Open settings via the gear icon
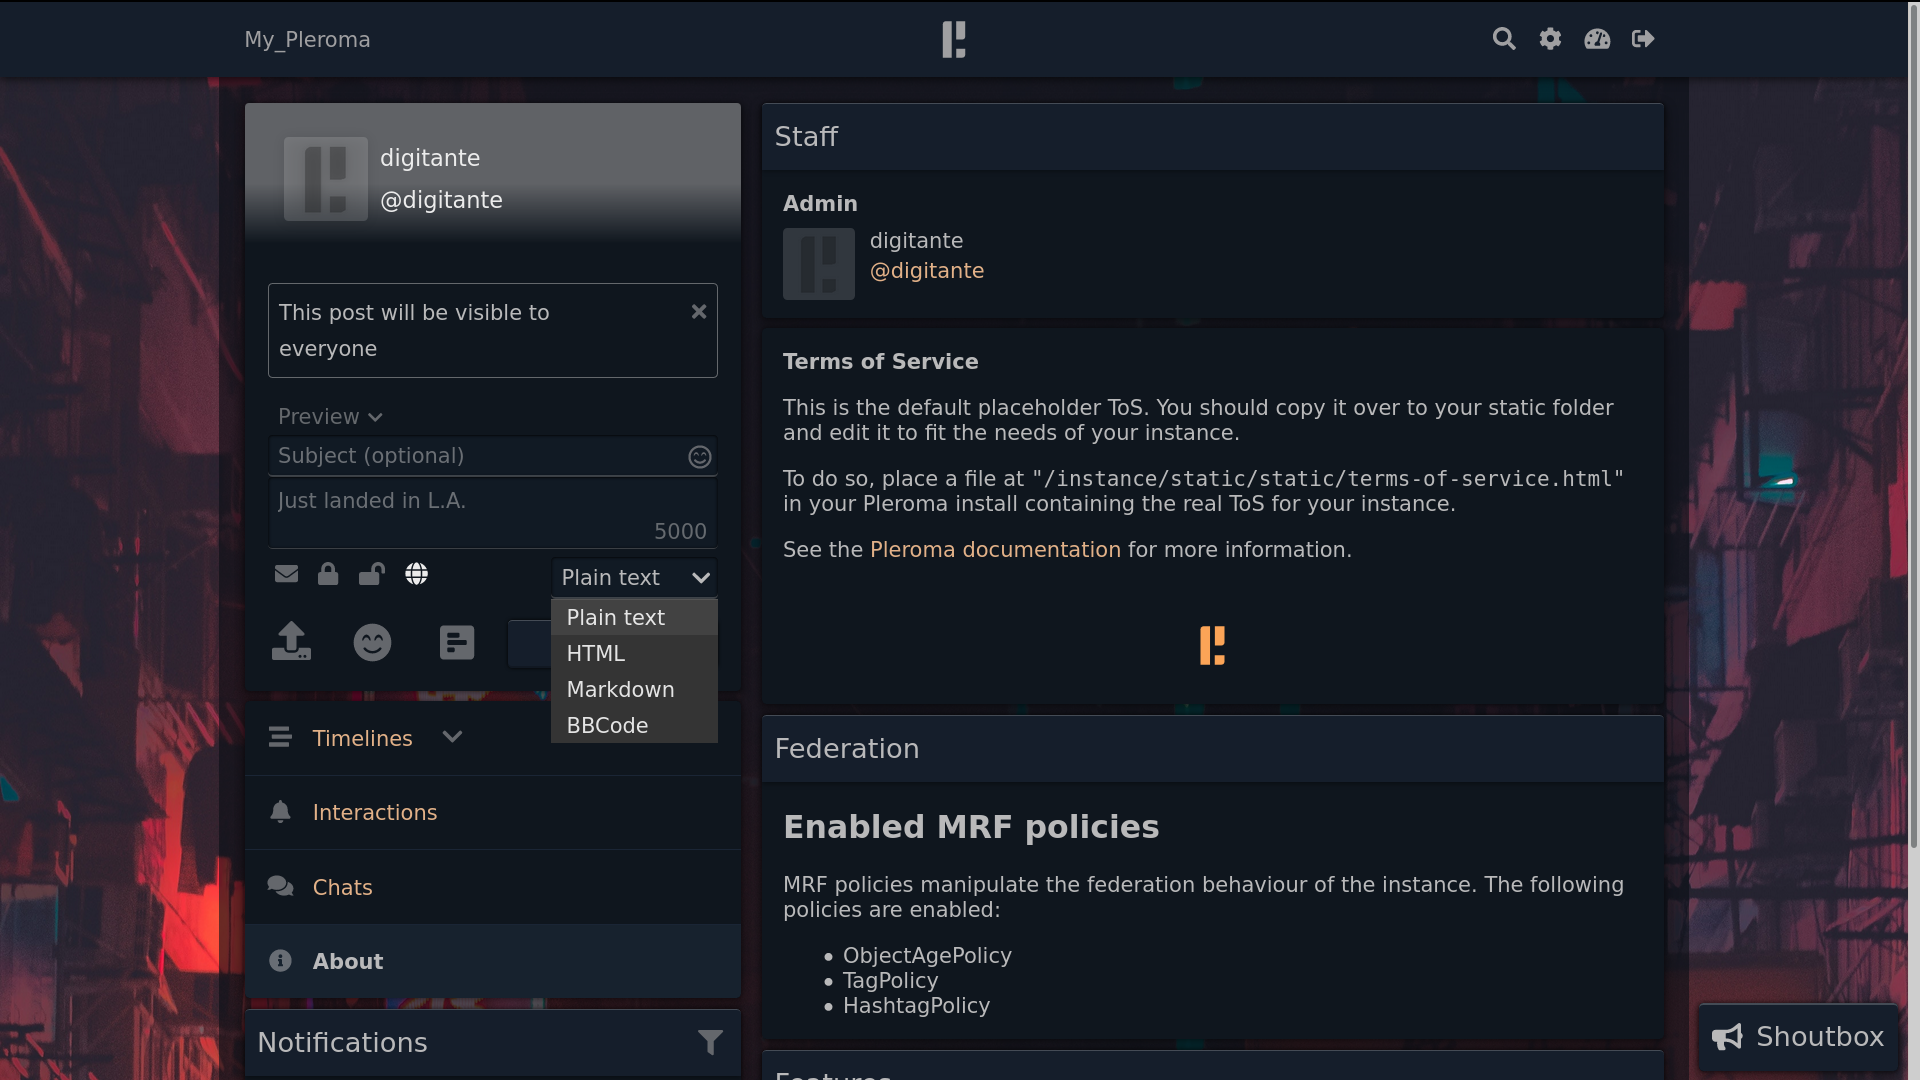This screenshot has height=1080, width=1920. 1550,39
